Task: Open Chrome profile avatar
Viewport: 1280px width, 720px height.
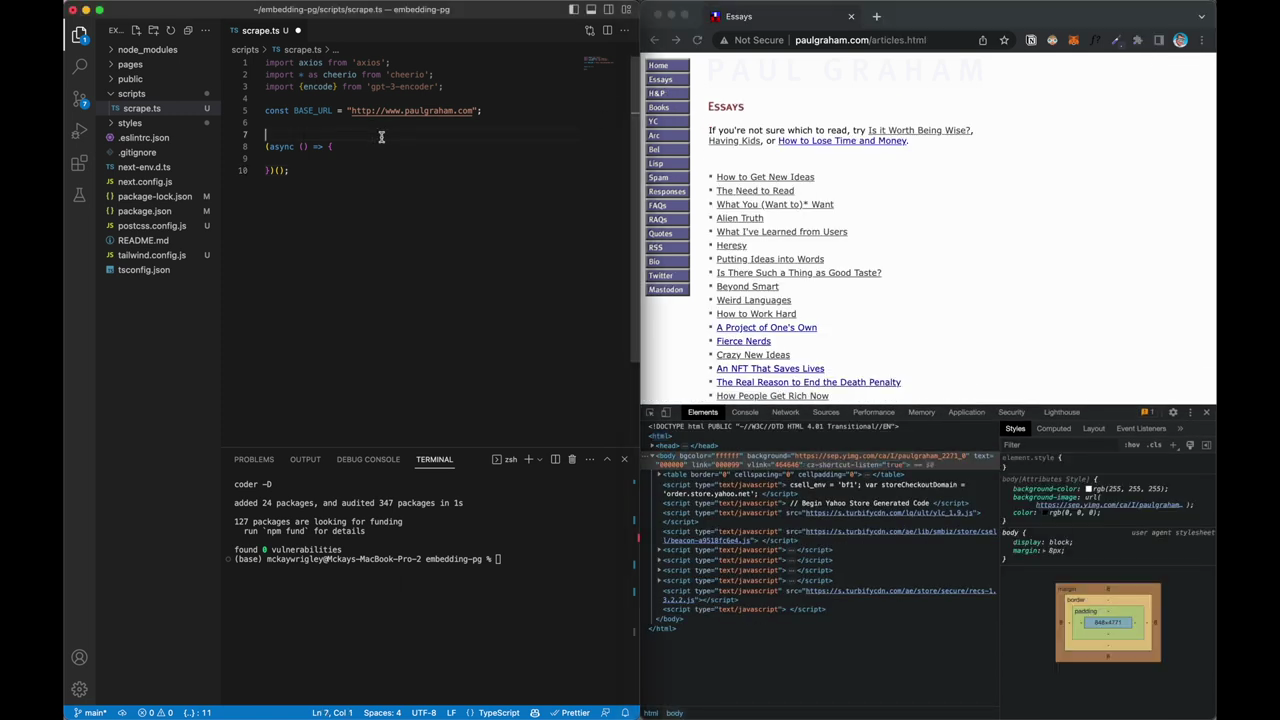Action: click(x=1181, y=40)
